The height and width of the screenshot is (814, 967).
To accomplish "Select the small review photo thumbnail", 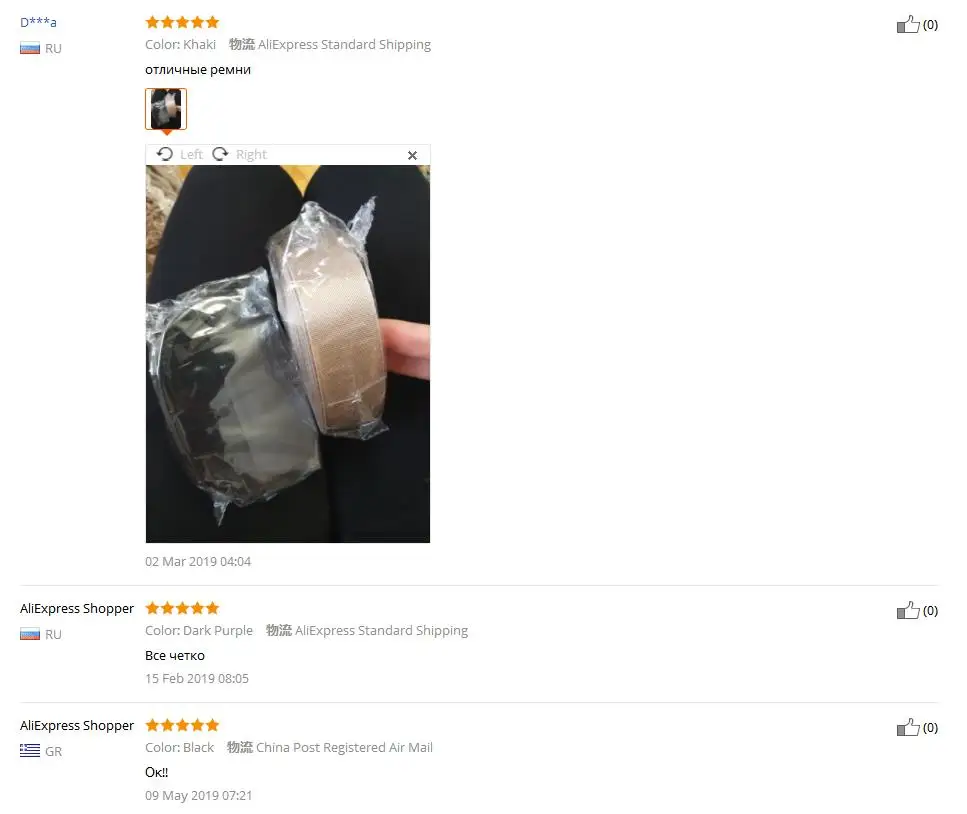I will (x=166, y=109).
